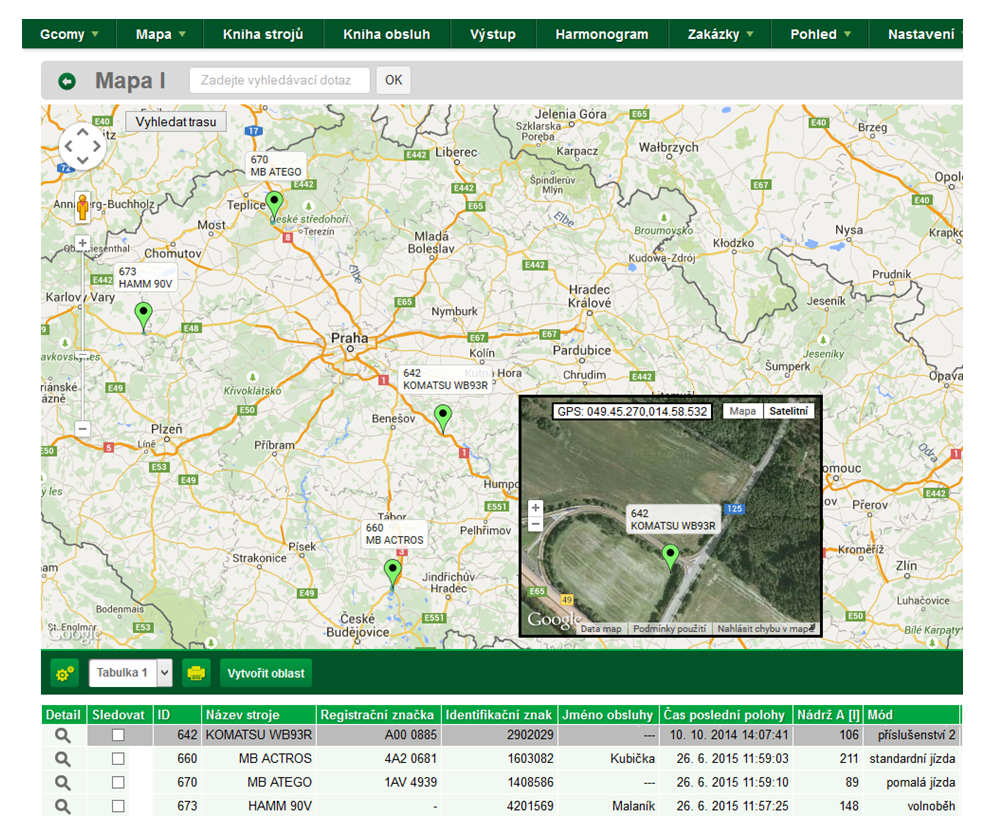The height and width of the screenshot is (838, 989).
Task: Click the green back arrow icon
Action: [x=67, y=81]
